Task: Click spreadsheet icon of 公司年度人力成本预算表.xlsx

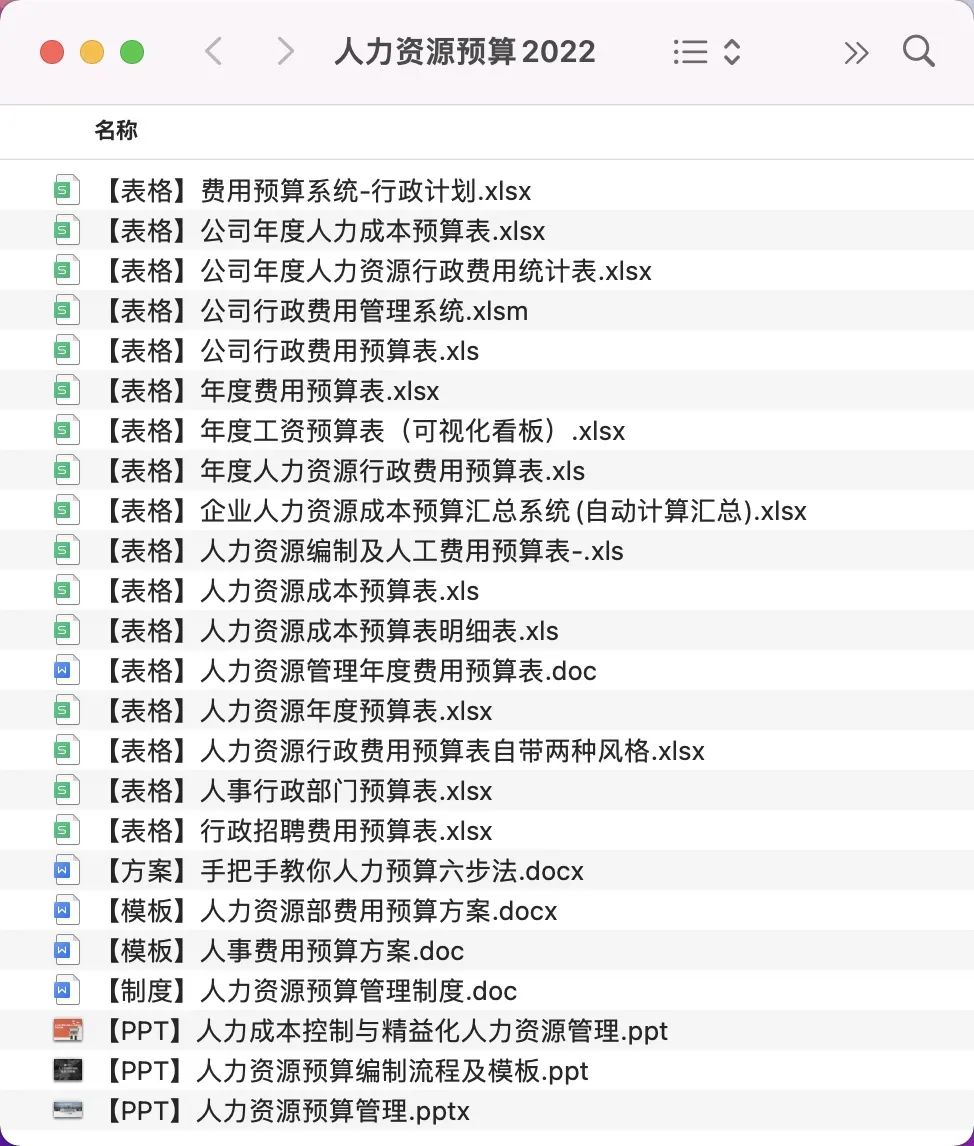Action: [x=66, y=230]
